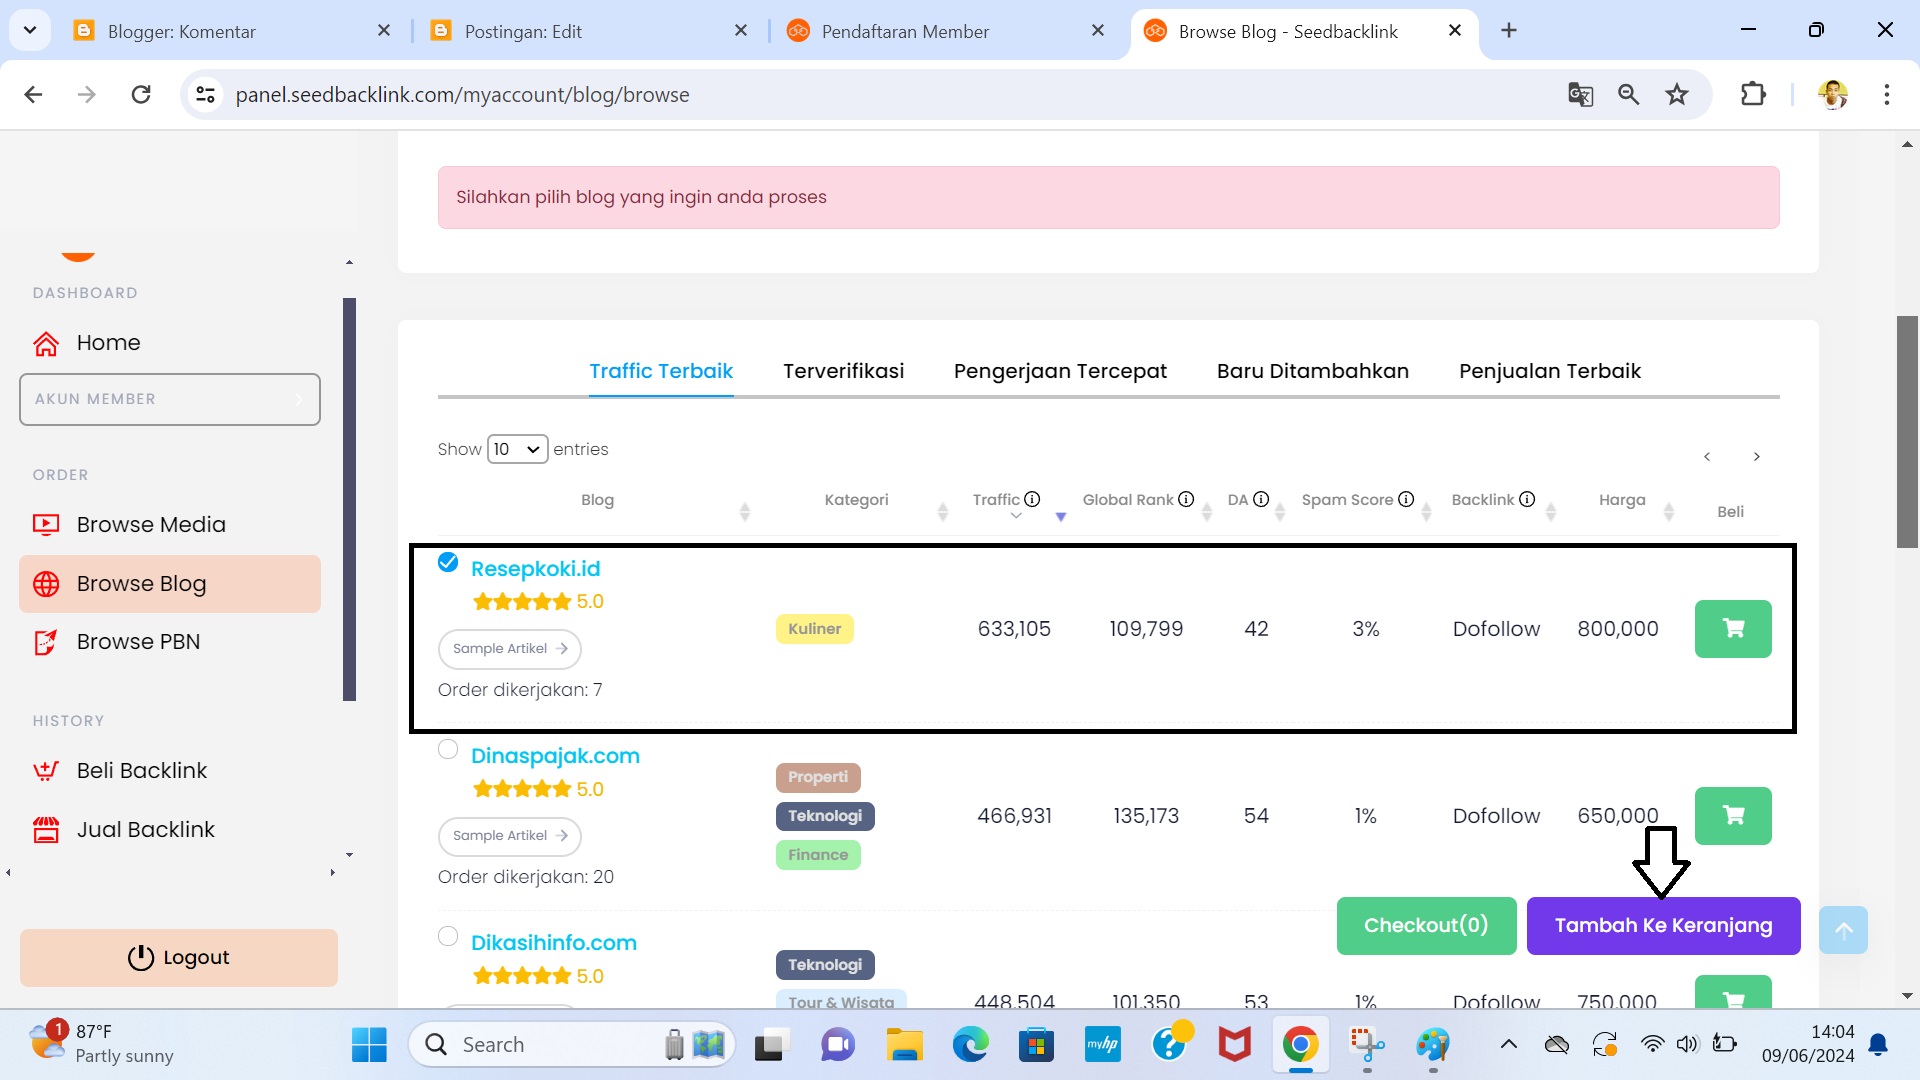This screenshot has height=1080, width=1920.
Task: Sort table by Harga column arrows
Action: tap(1668, 511)
